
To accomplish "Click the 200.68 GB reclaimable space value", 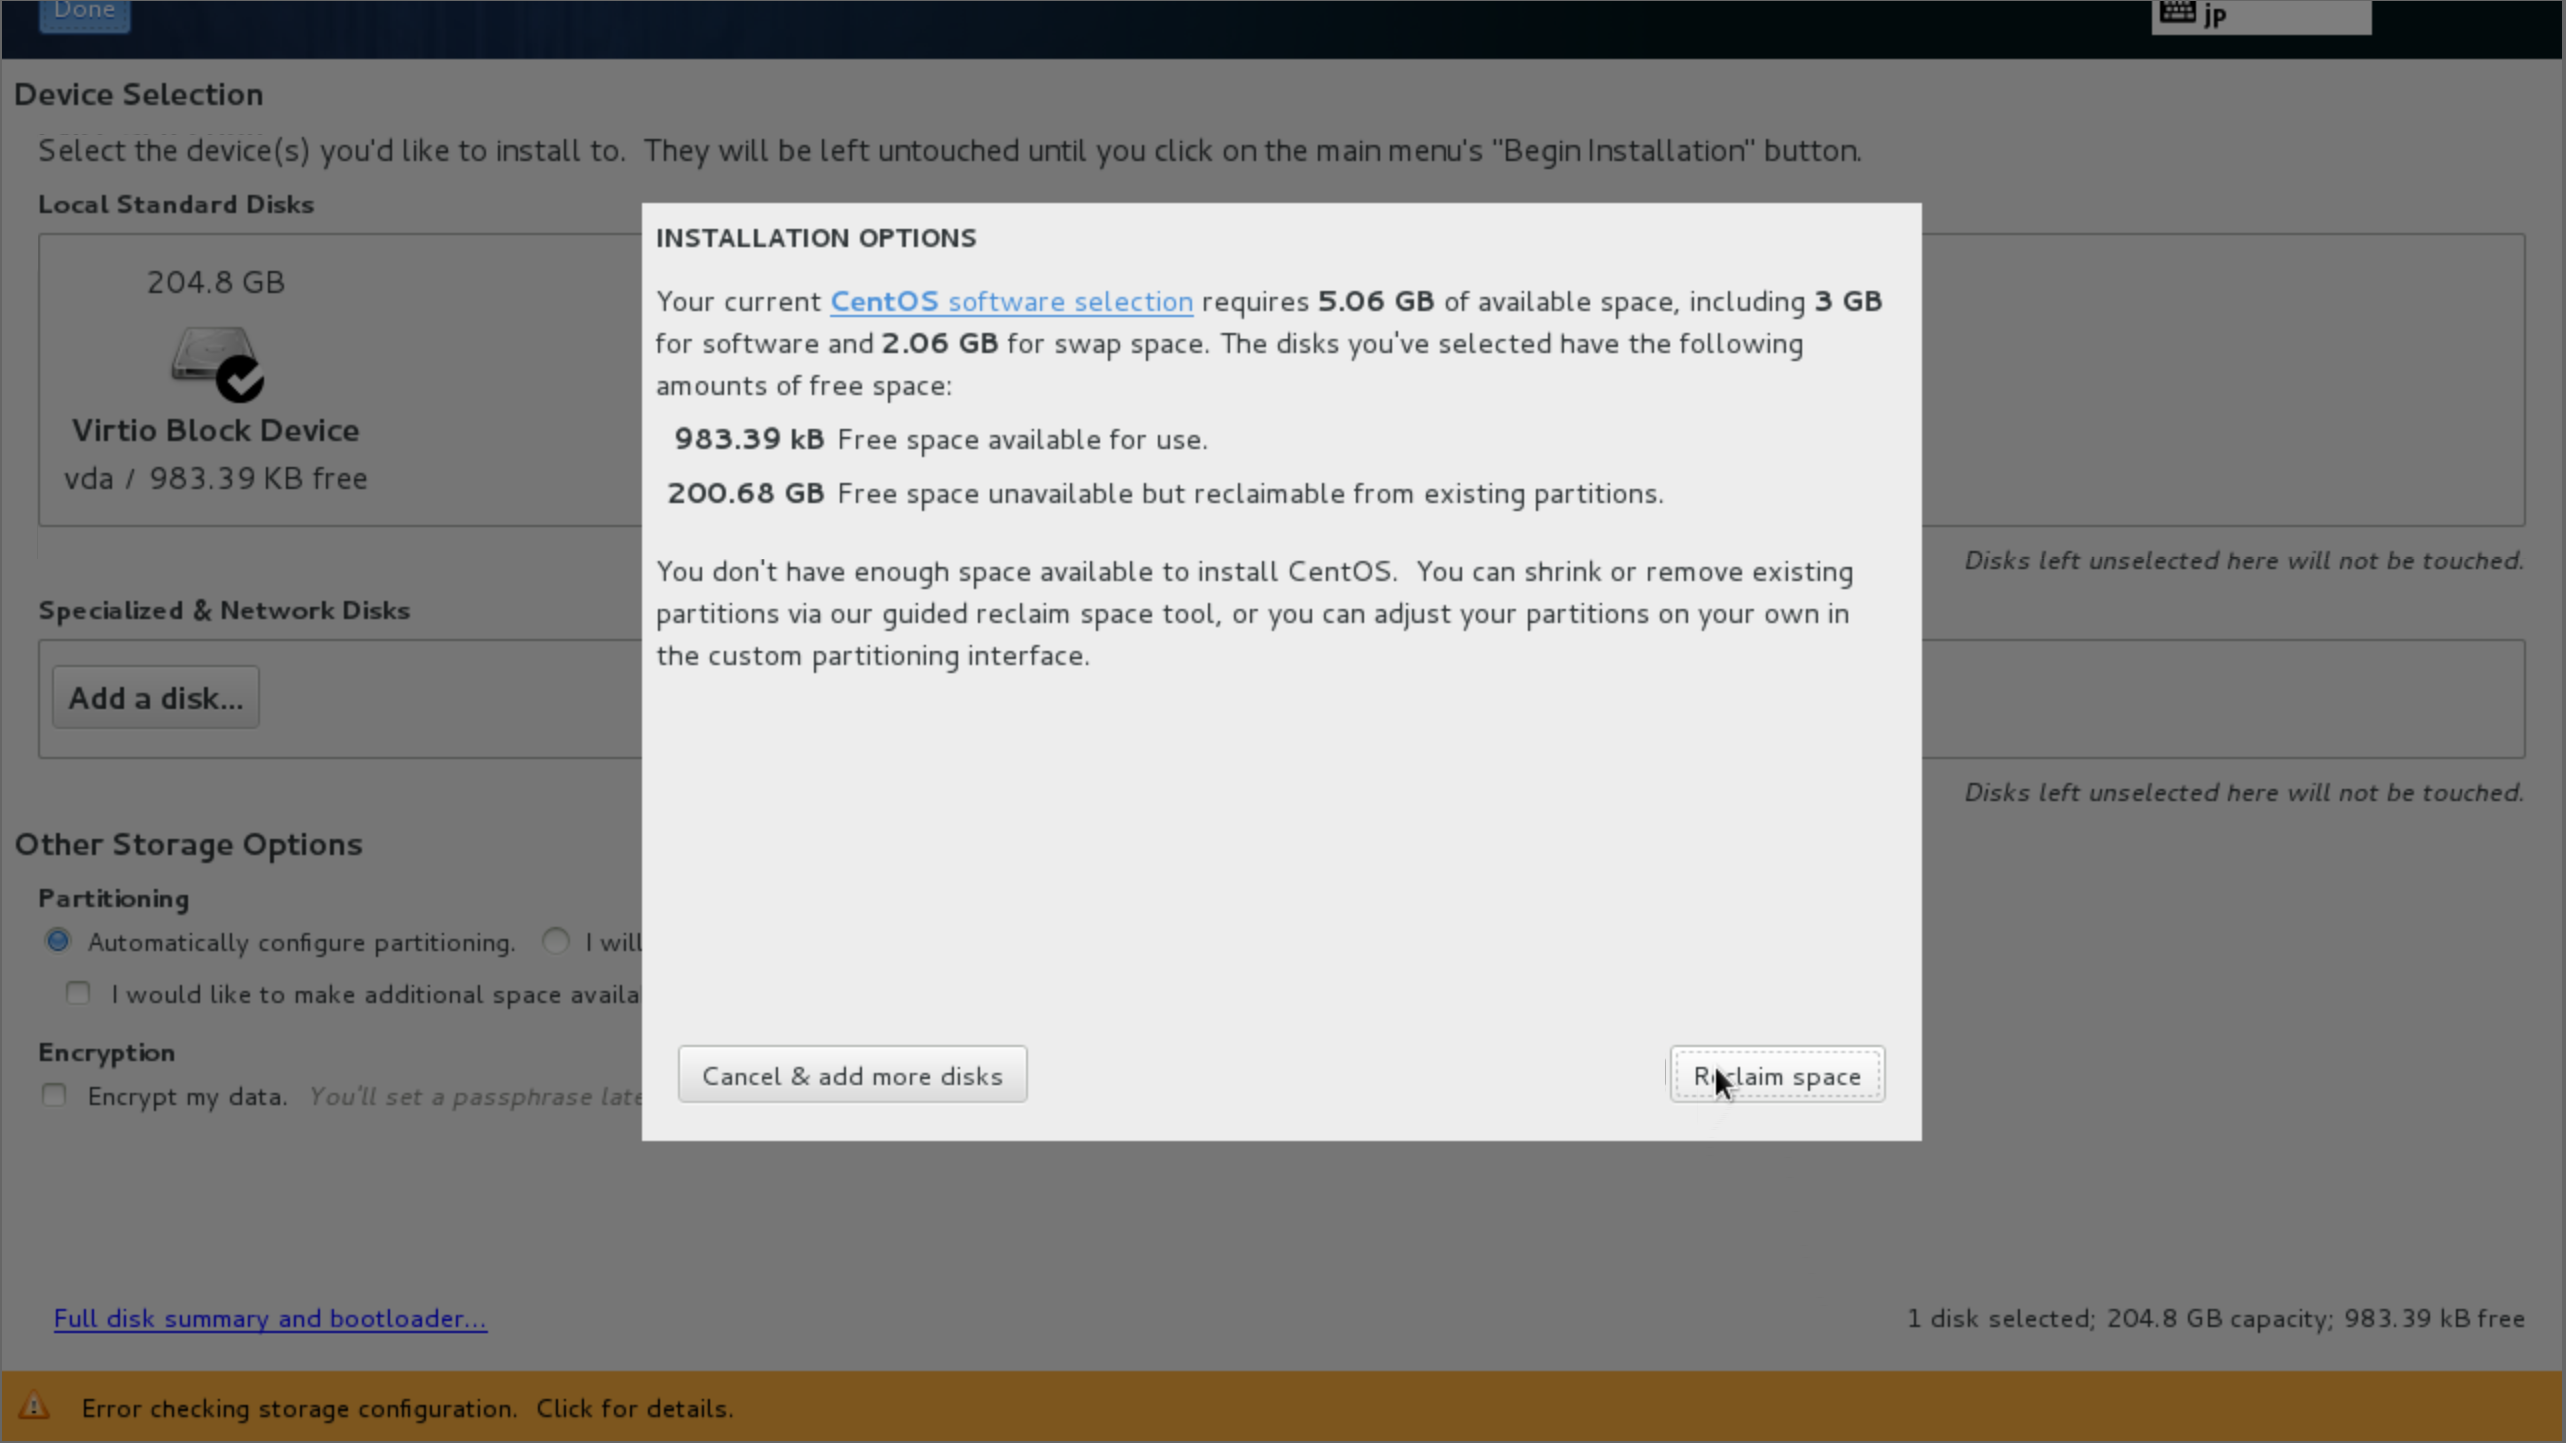I will tap(746, 493).
